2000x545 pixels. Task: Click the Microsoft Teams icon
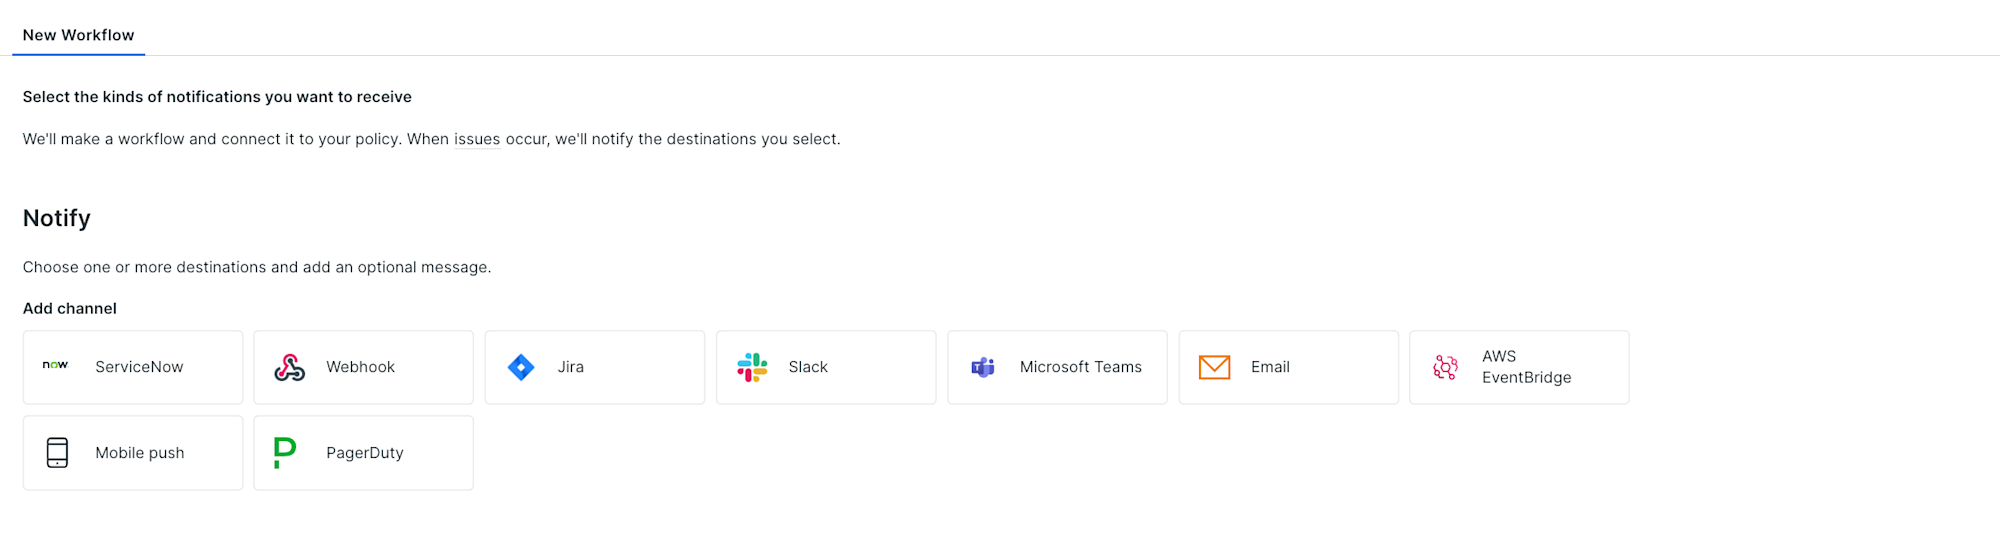click(983, 368)
